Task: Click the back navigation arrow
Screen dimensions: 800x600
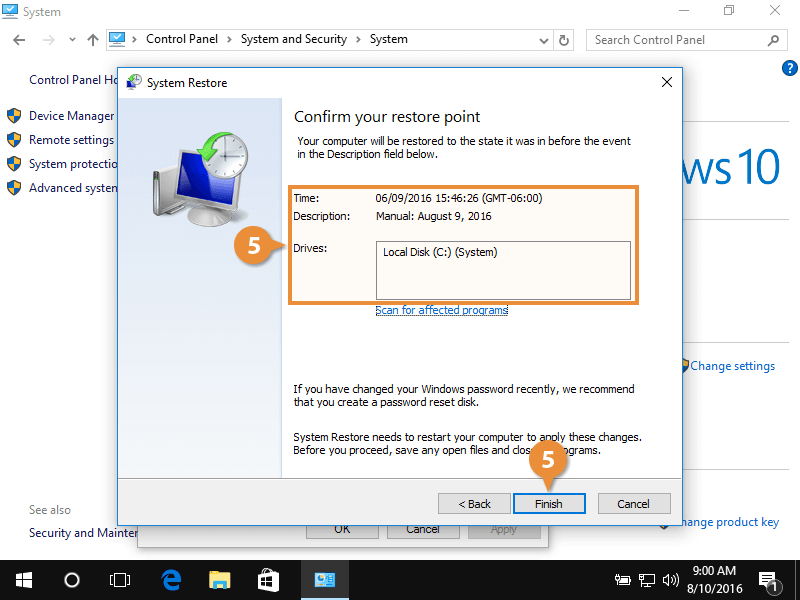Action: click(17, 39)
